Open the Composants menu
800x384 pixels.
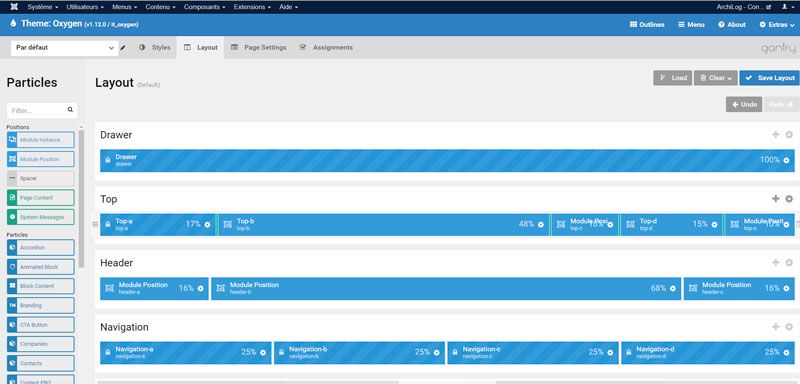(x=205, y=7)
